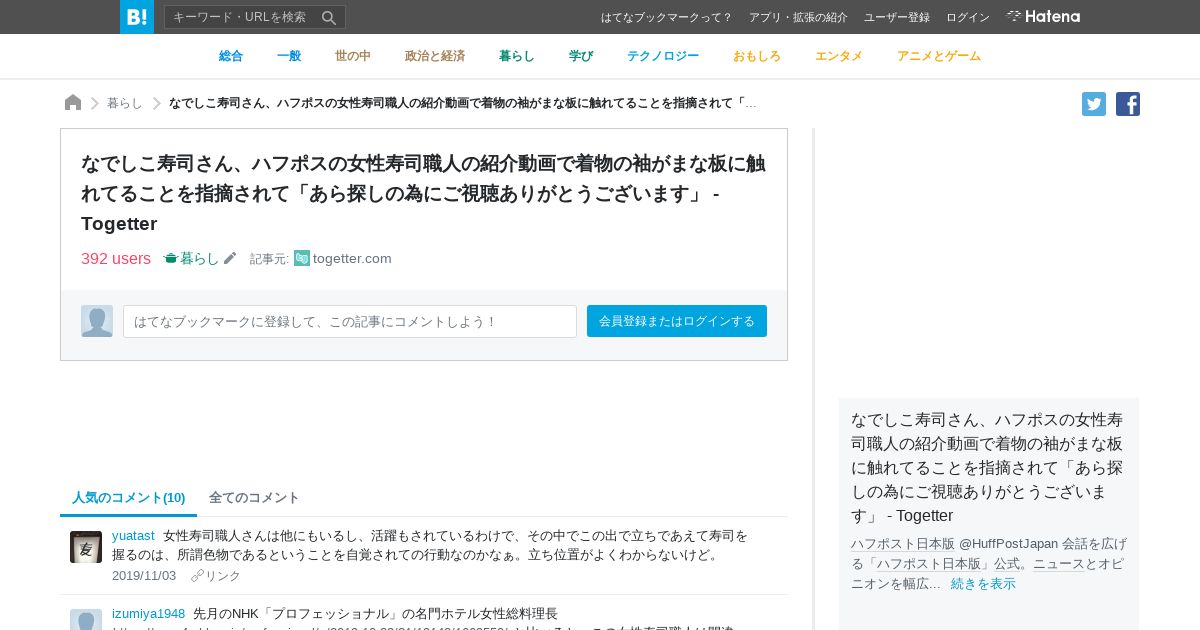Click 暮らし in the breadcrumb
Viewport: 1200px width, 630px height.
pyautogui.click(x=125, y=103)
